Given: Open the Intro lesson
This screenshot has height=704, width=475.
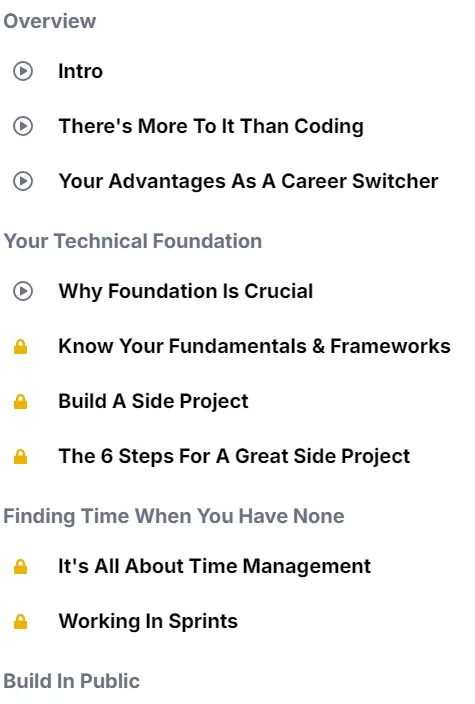Looking at the screenshot, I should click(x=81, y=71).
